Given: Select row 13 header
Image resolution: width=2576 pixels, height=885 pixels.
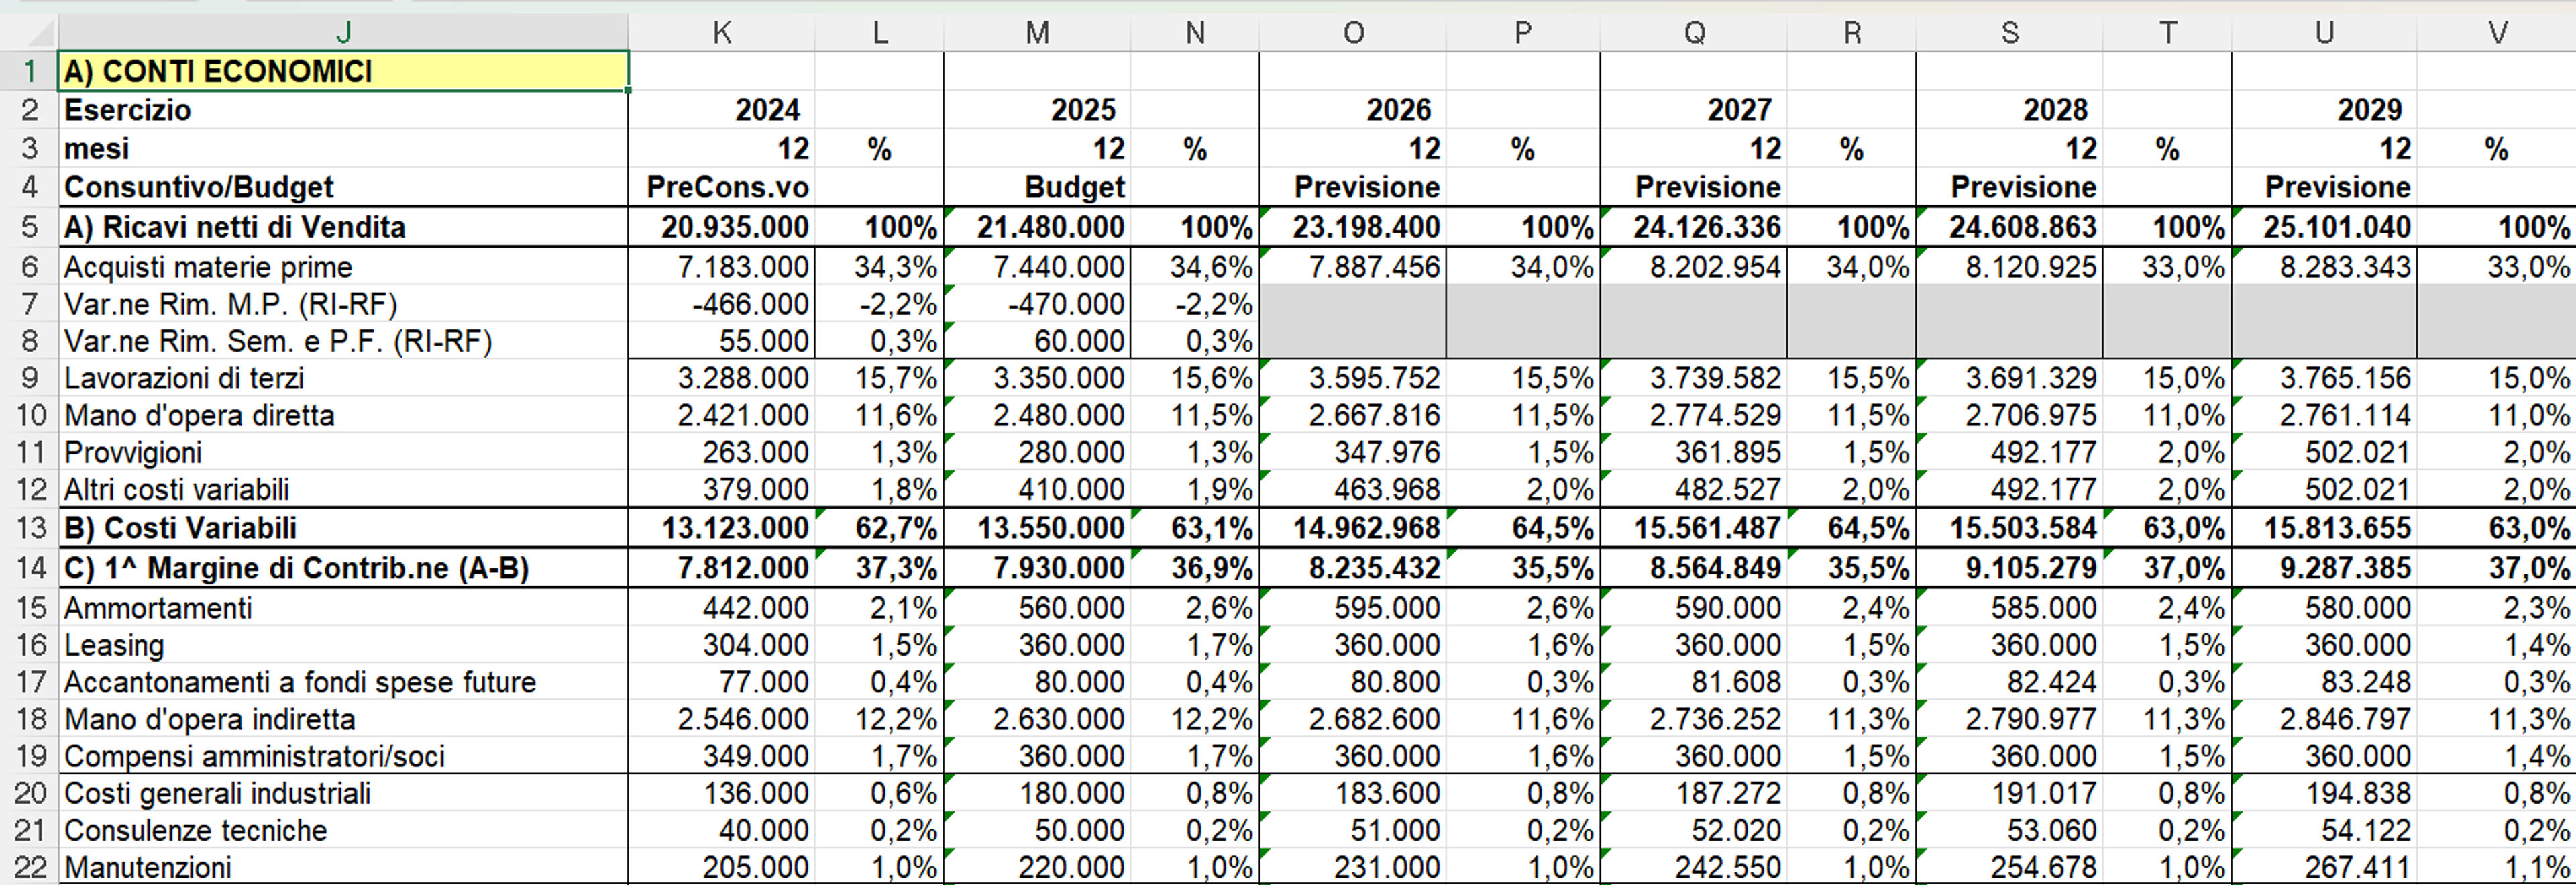Looking at the screenshot, I should point(29,528).
